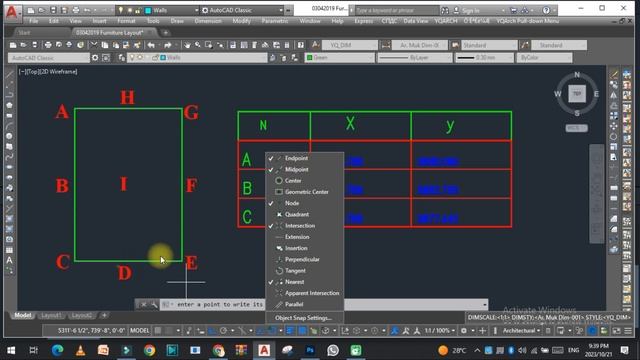
Task: Add a new layout with plus button
Action: [104, 316]
